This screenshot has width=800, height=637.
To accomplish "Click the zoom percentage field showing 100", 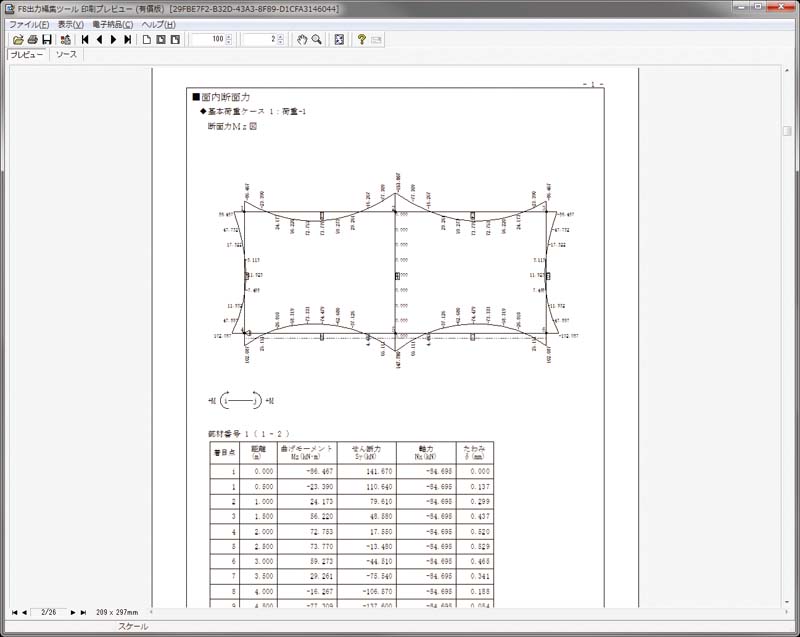I will 208,39.
